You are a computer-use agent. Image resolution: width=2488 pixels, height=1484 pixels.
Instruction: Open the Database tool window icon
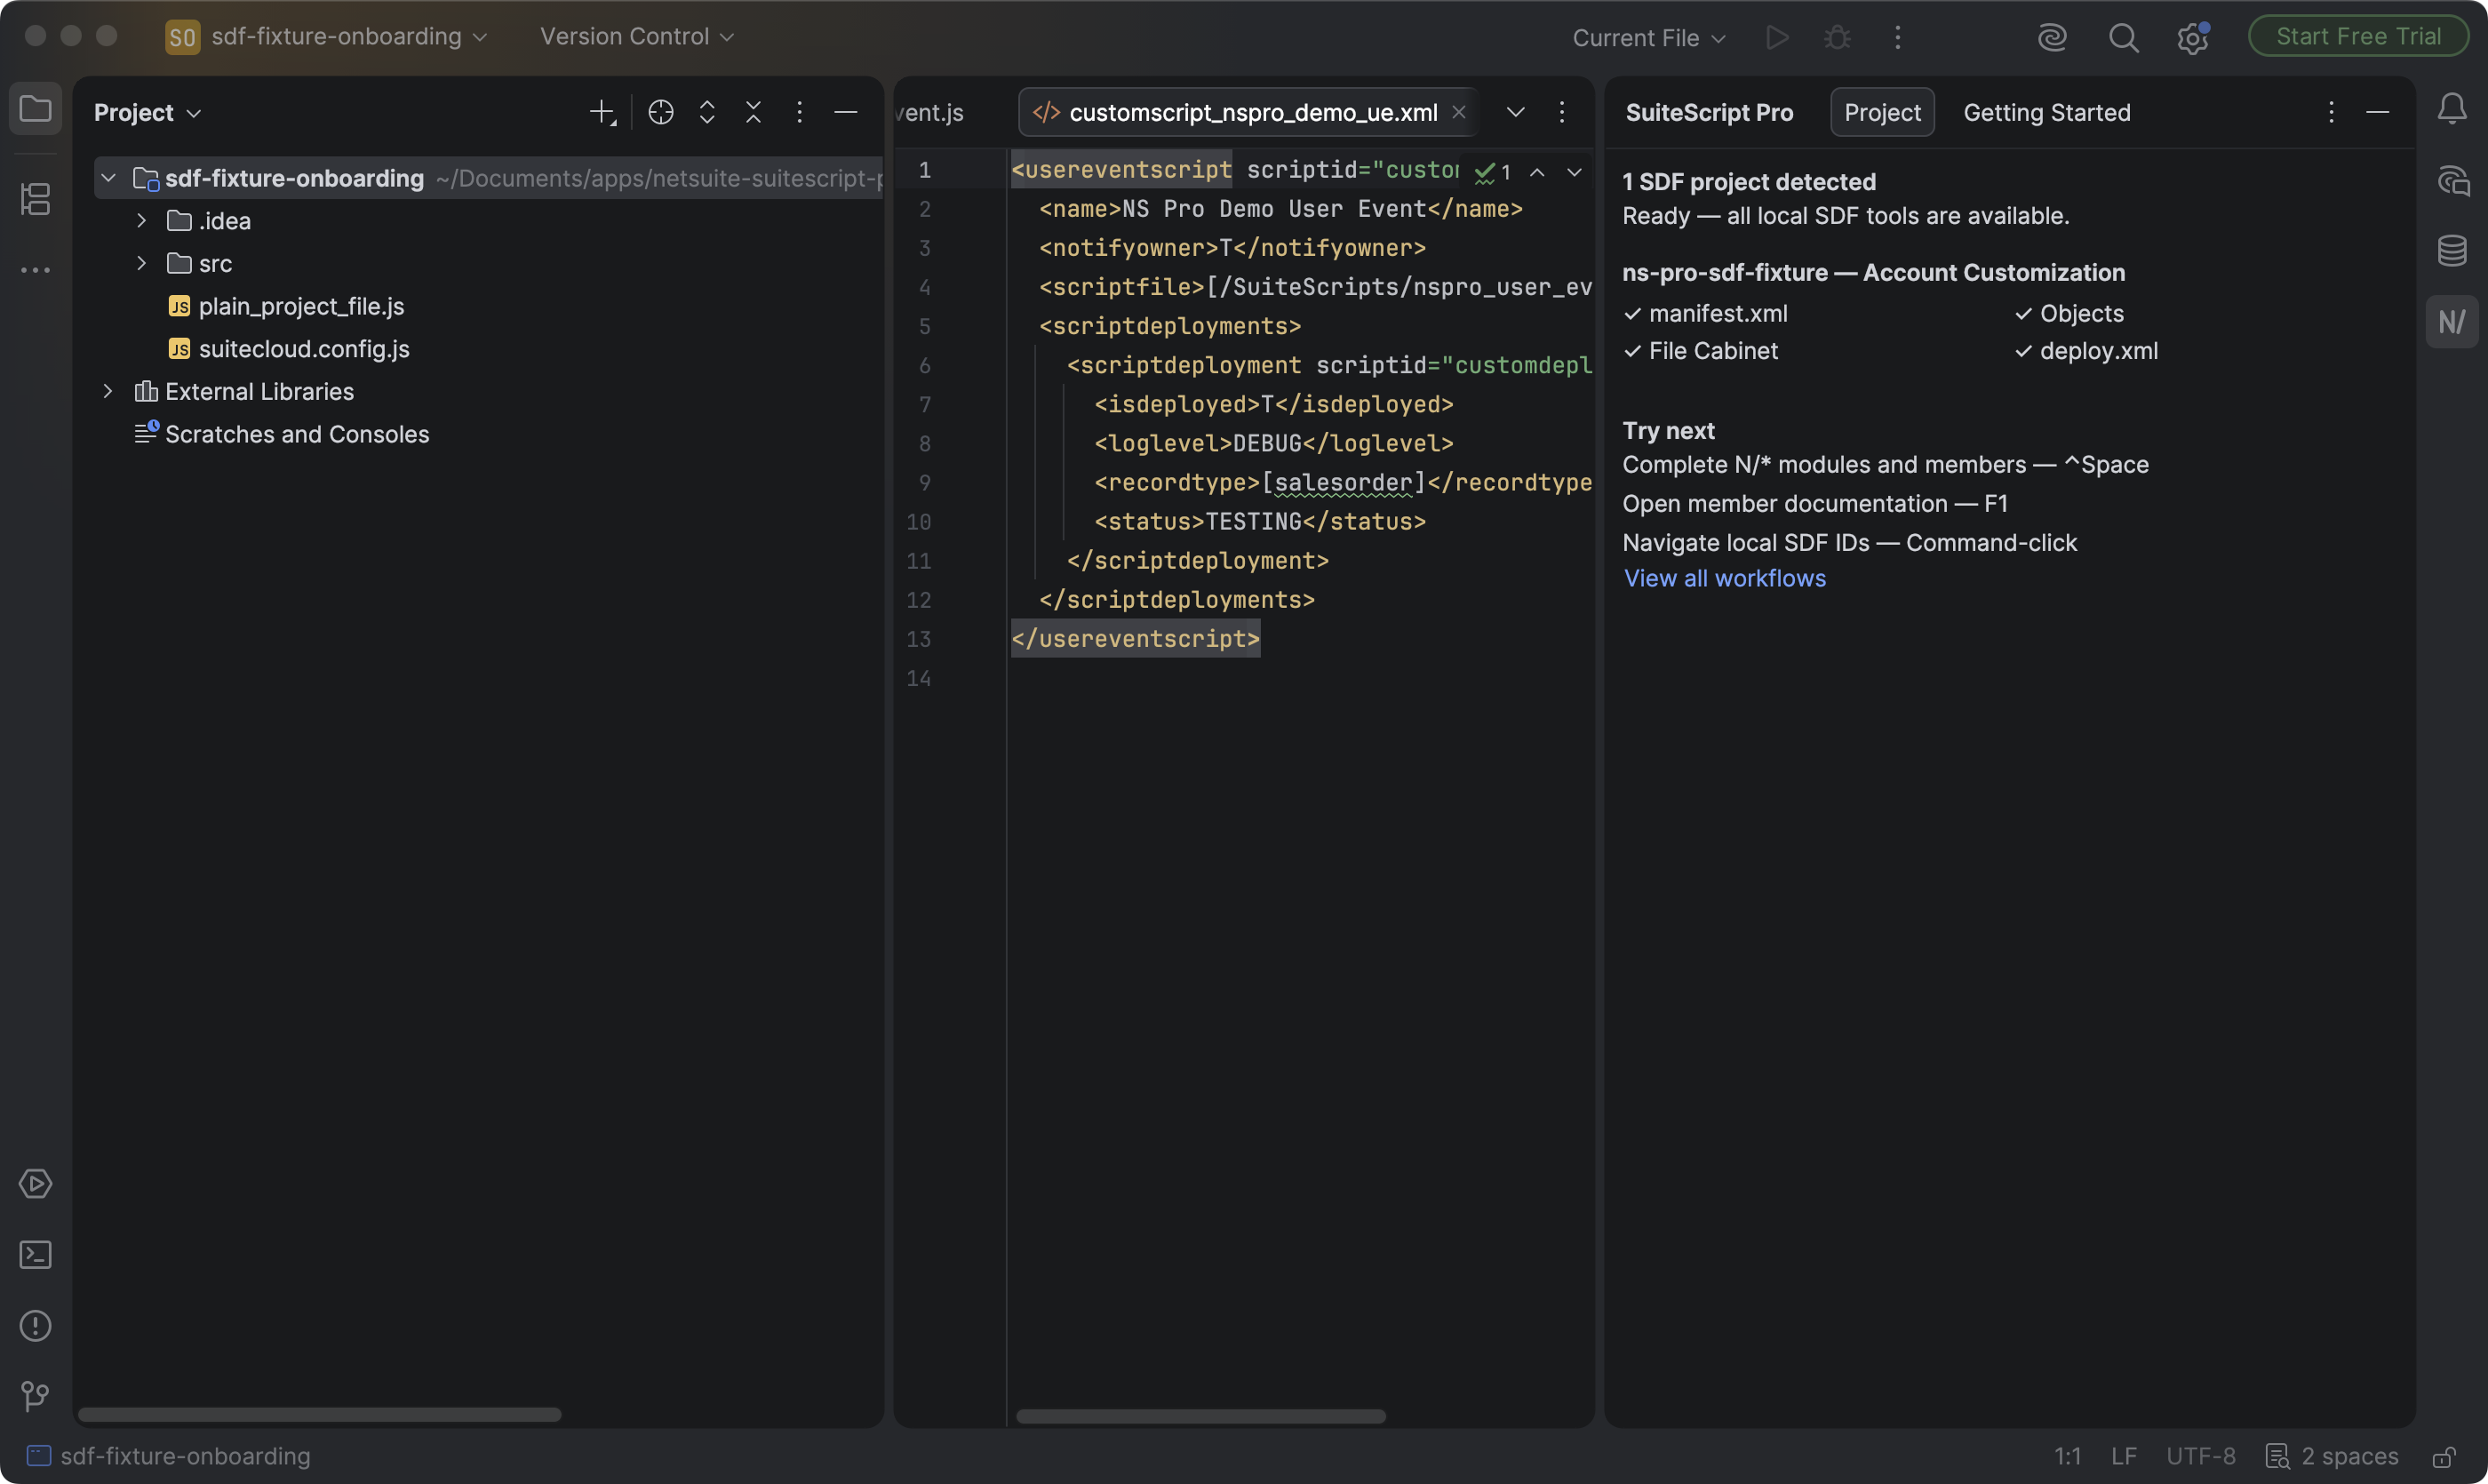coord(2452,250)
